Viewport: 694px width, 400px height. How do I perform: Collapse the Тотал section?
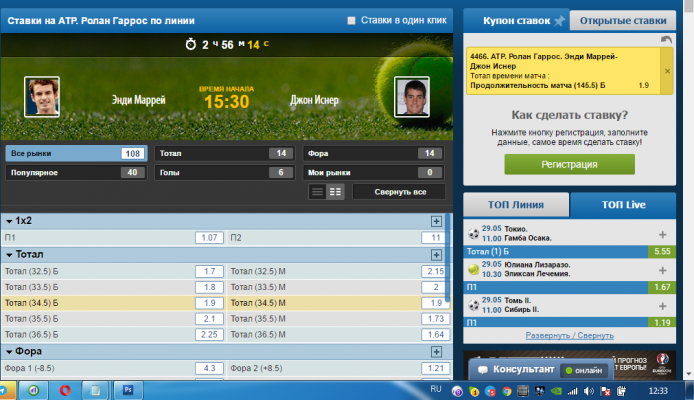point(9,255)
